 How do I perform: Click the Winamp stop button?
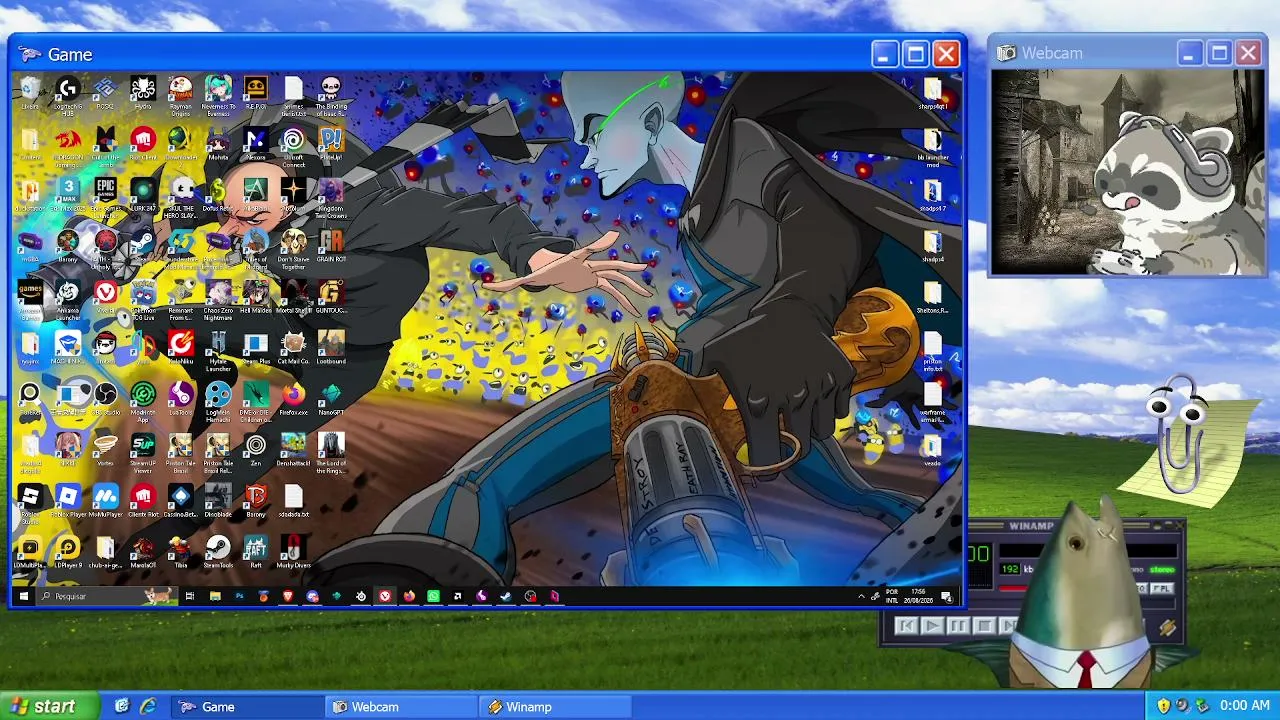pyautogui.click(x=983, y=626)
